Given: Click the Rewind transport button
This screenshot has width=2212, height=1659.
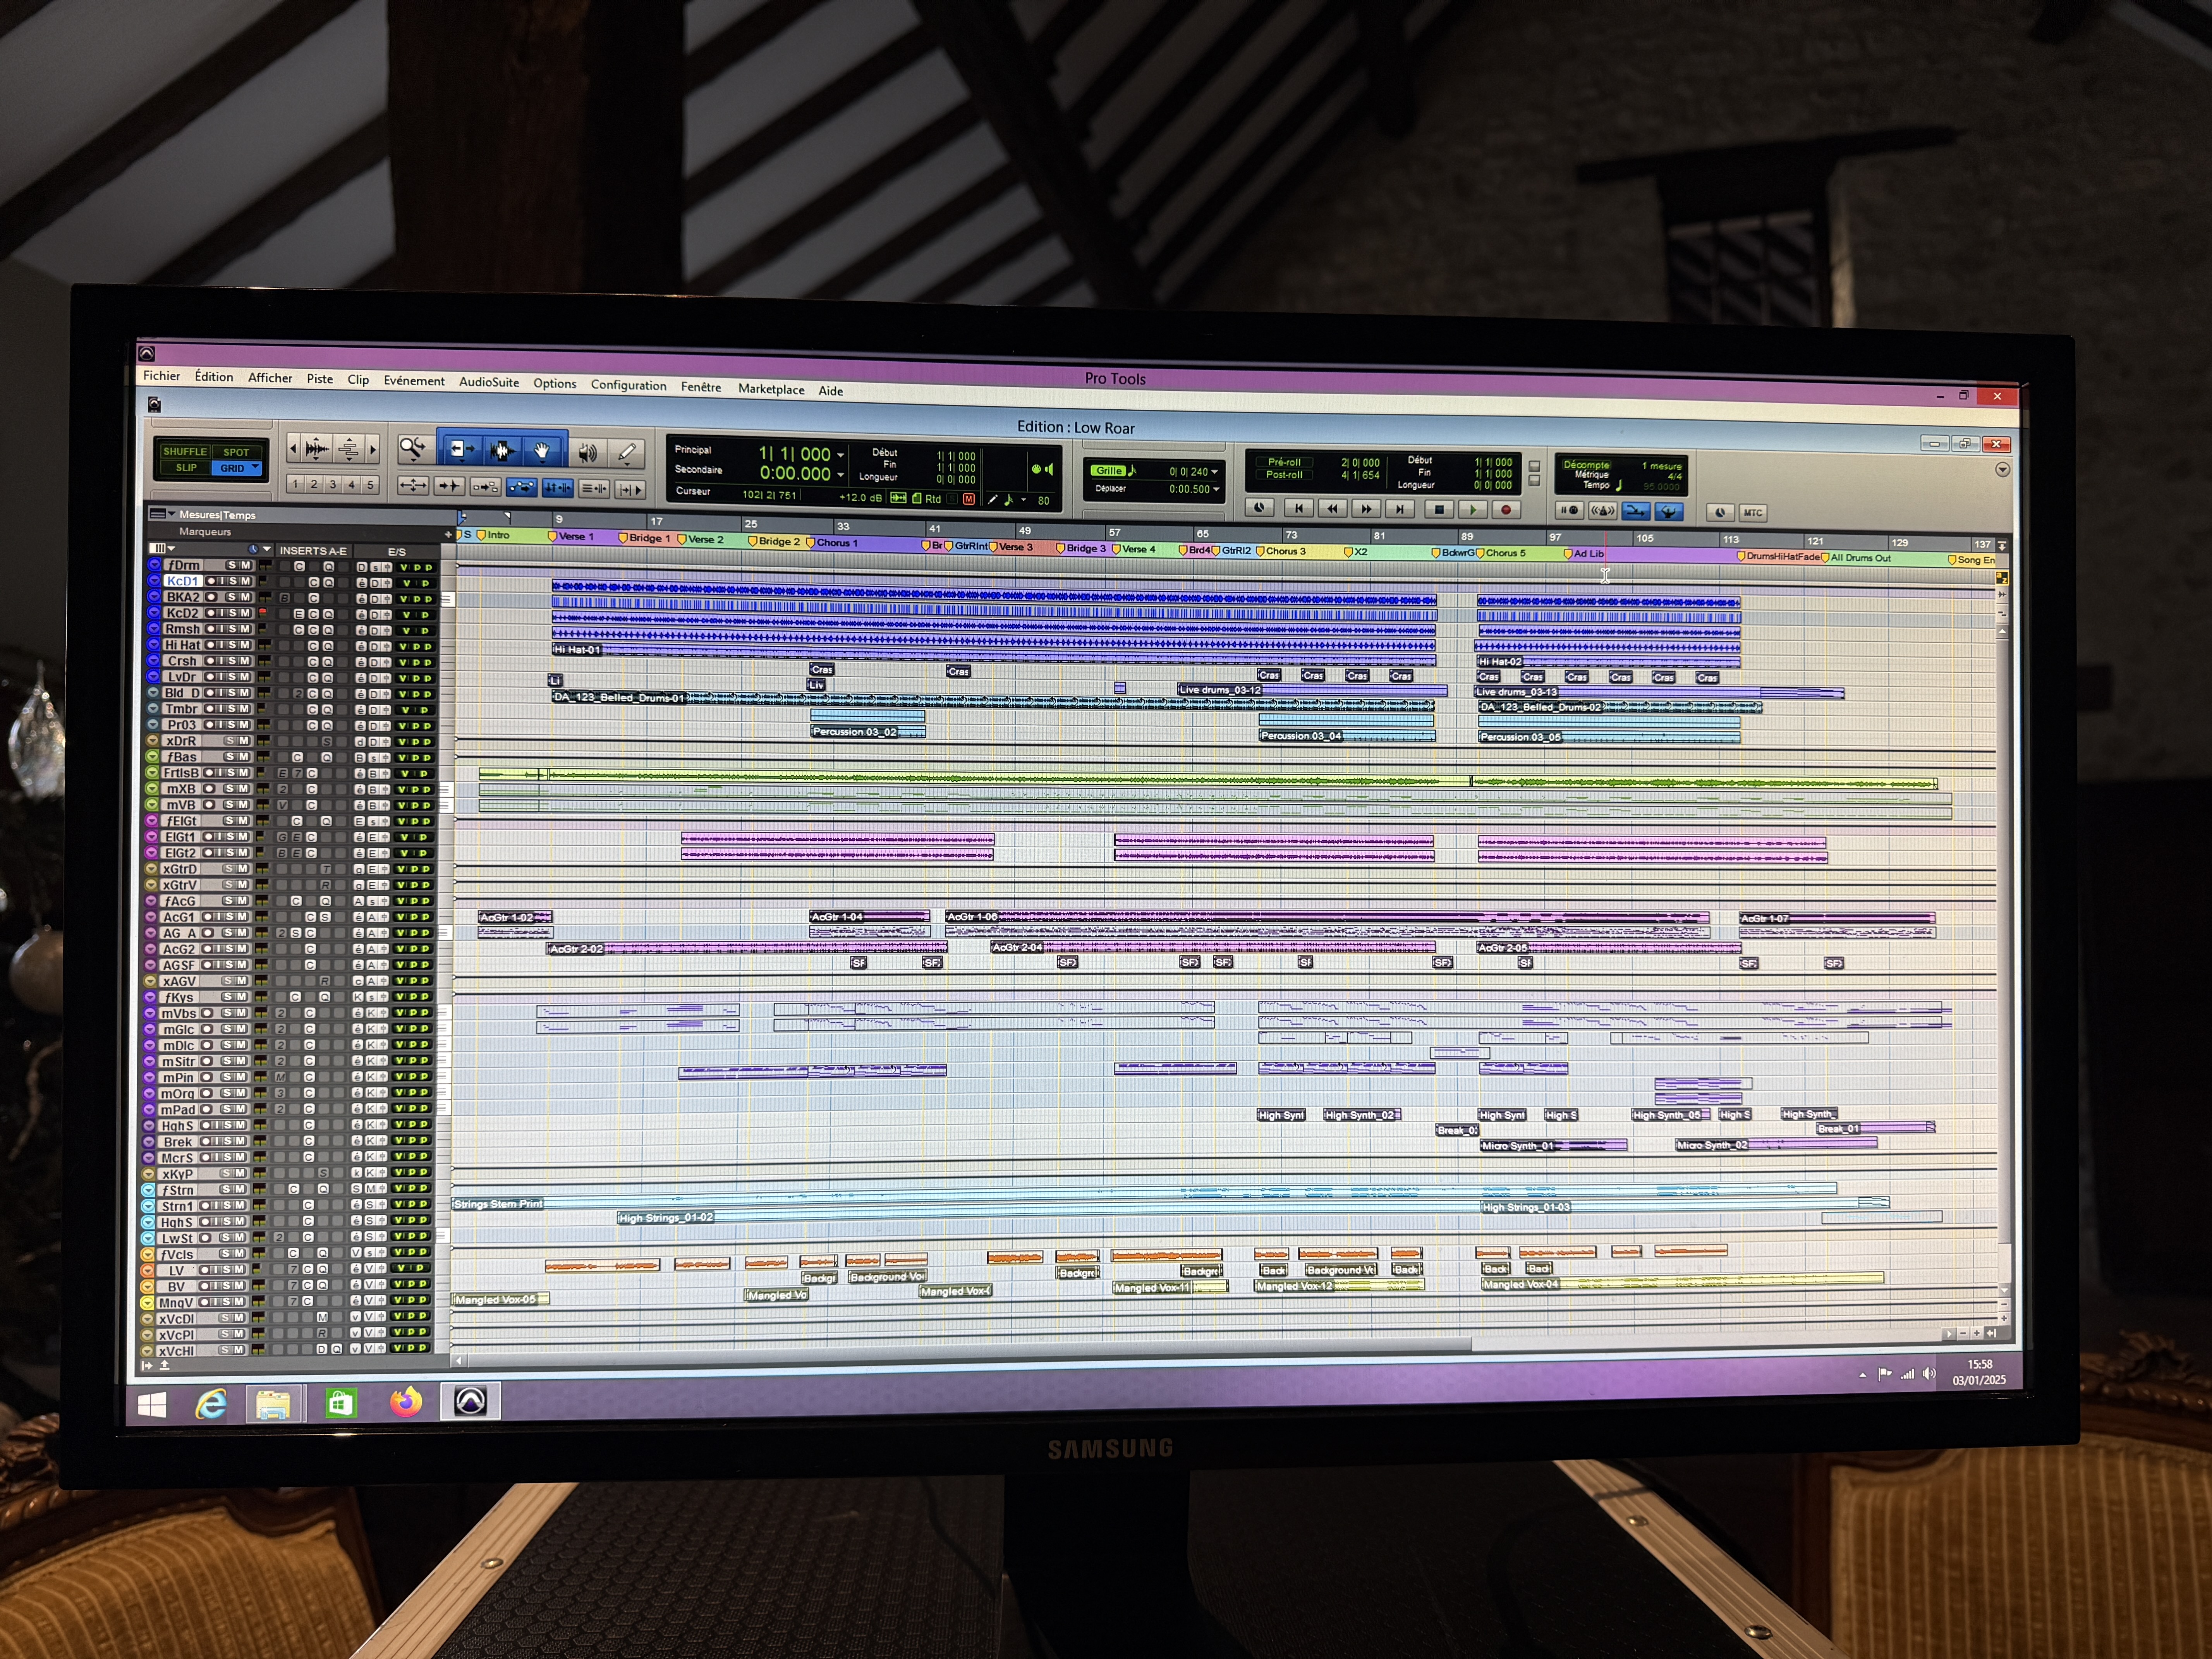Looking at the screenshot, I should 1332,509.
